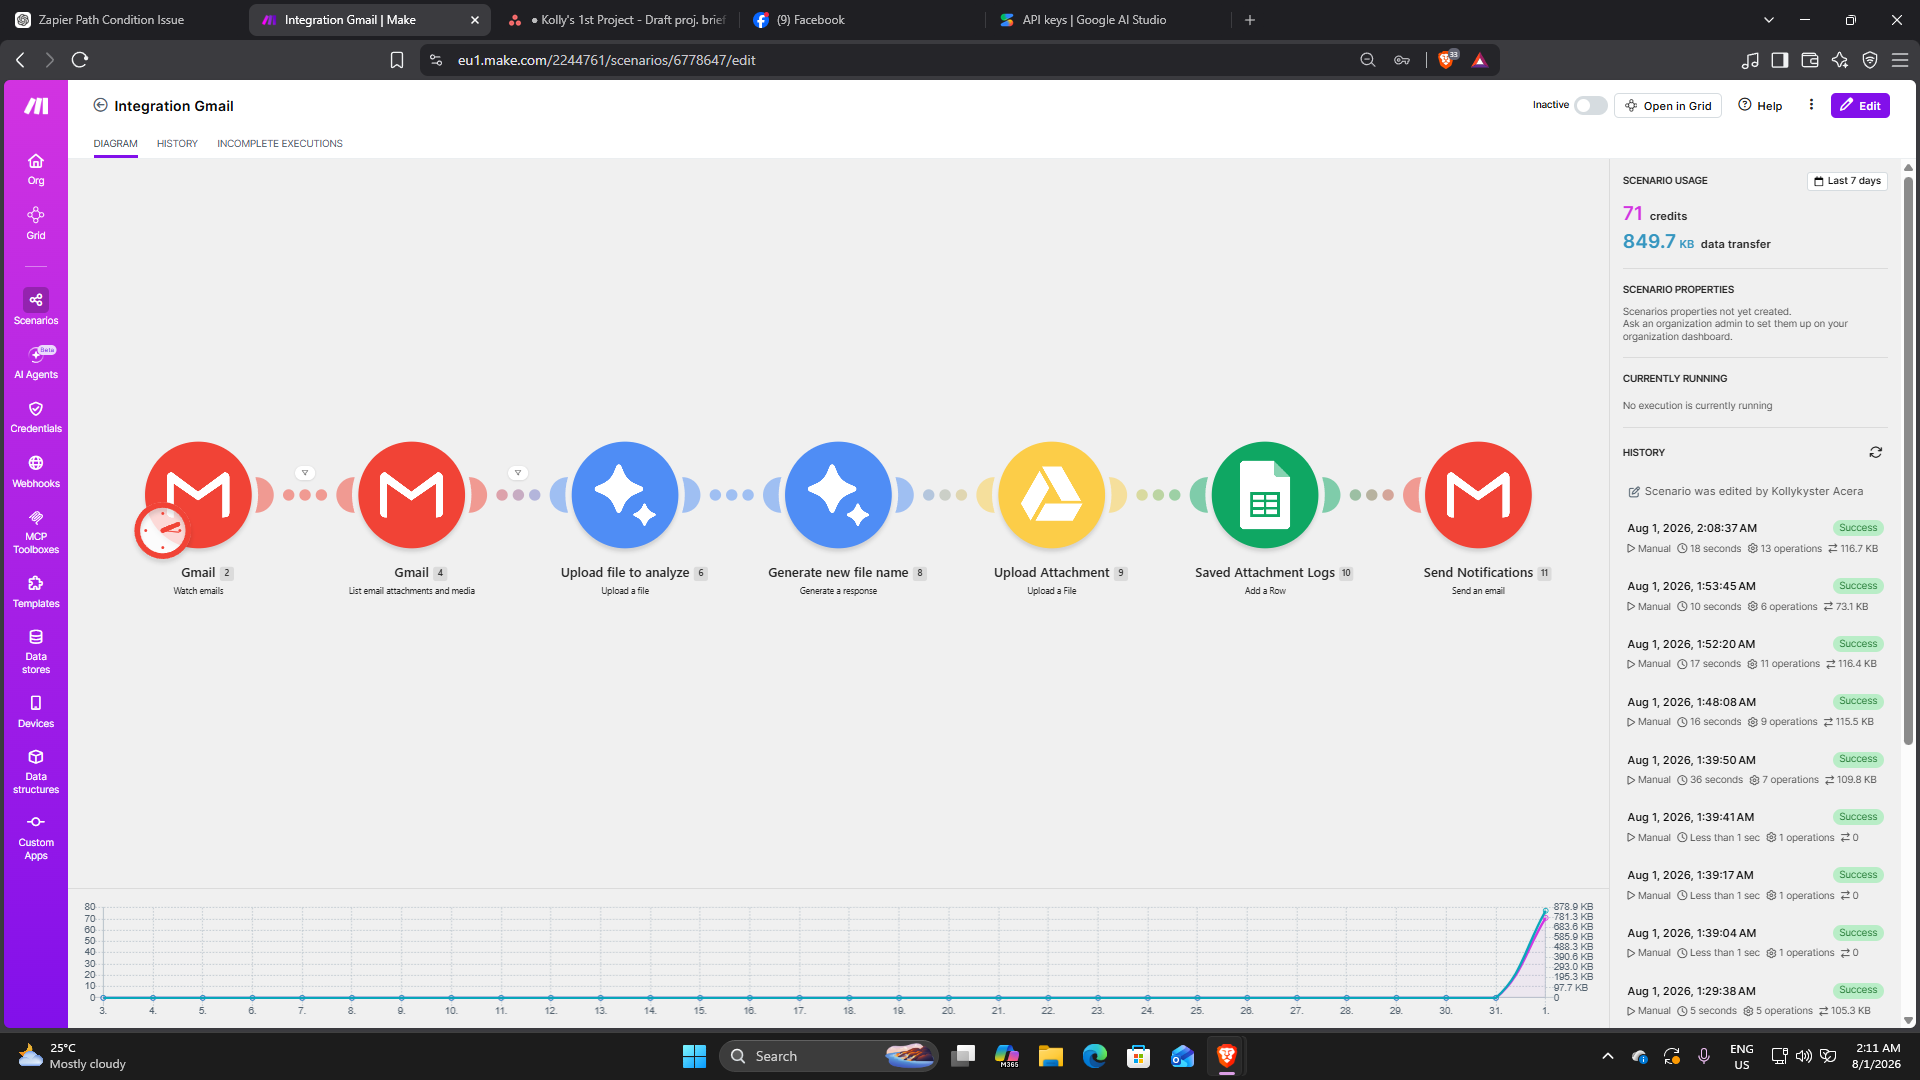Click the Help button

tap(1760, 106)
